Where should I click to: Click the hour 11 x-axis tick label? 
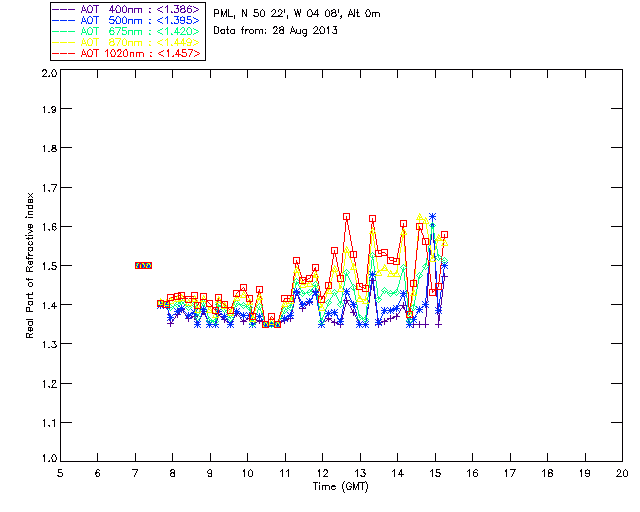[x=285, y=473]
